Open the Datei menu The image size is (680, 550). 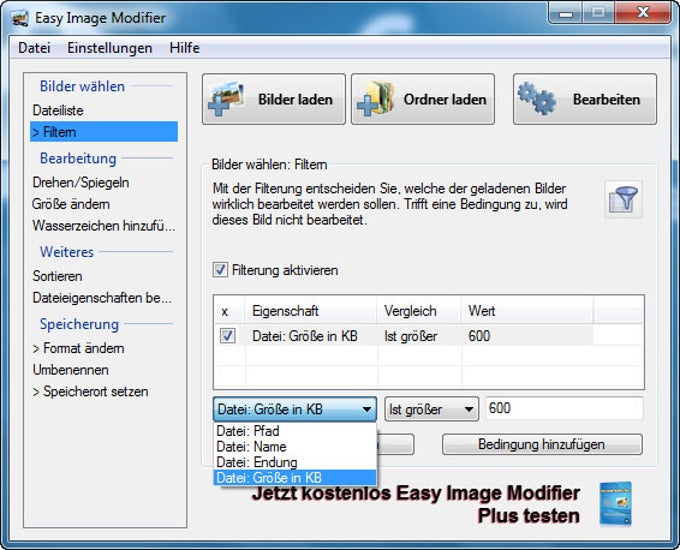coord(34,48)
